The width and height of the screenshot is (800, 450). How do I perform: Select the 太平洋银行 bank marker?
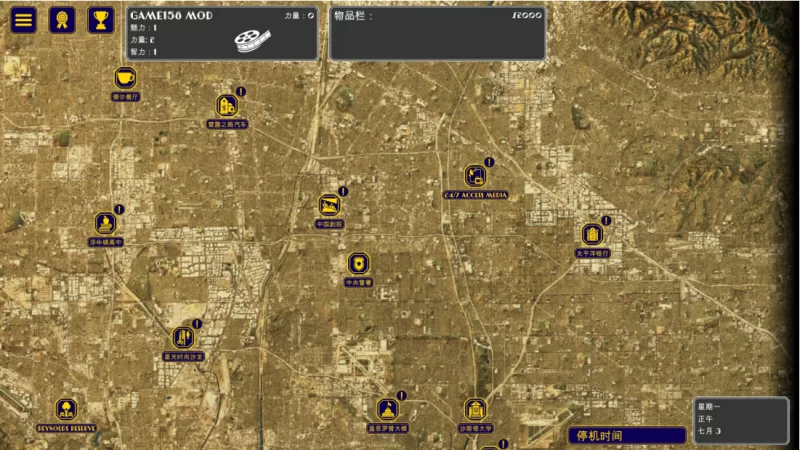(592, 234)
